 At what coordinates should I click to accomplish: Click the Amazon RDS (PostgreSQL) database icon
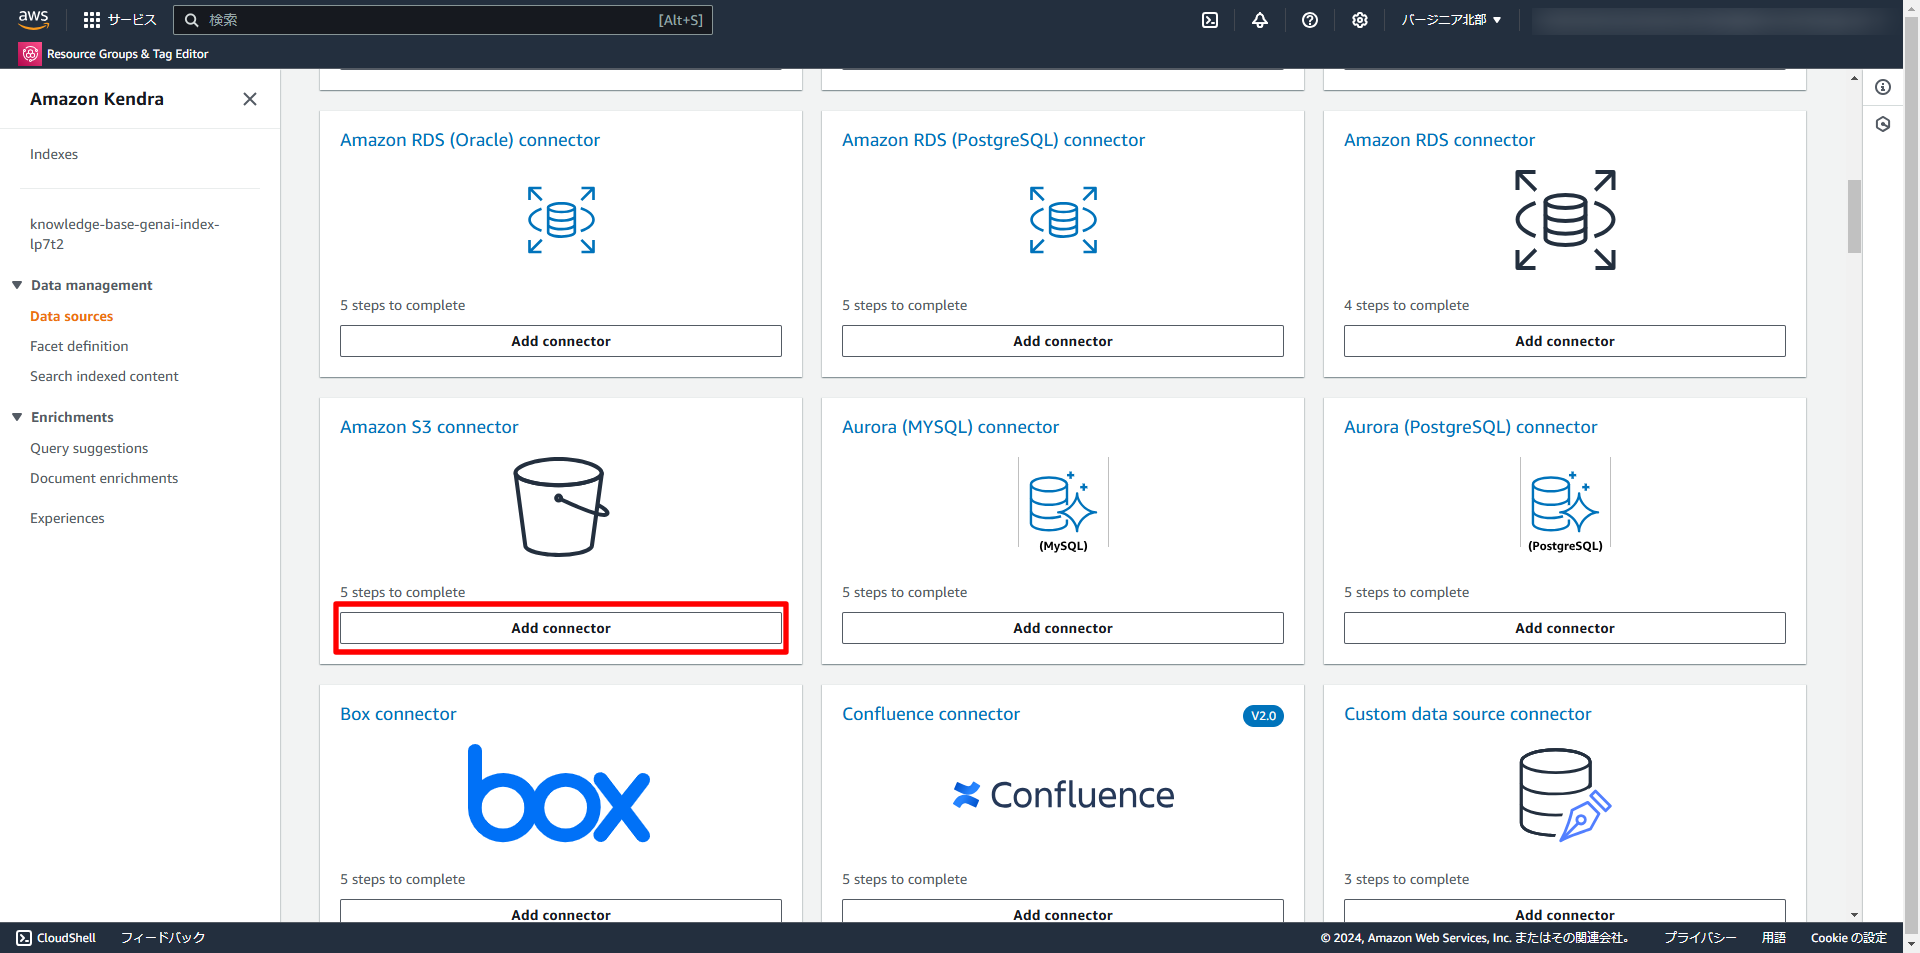coord(1063,220)
